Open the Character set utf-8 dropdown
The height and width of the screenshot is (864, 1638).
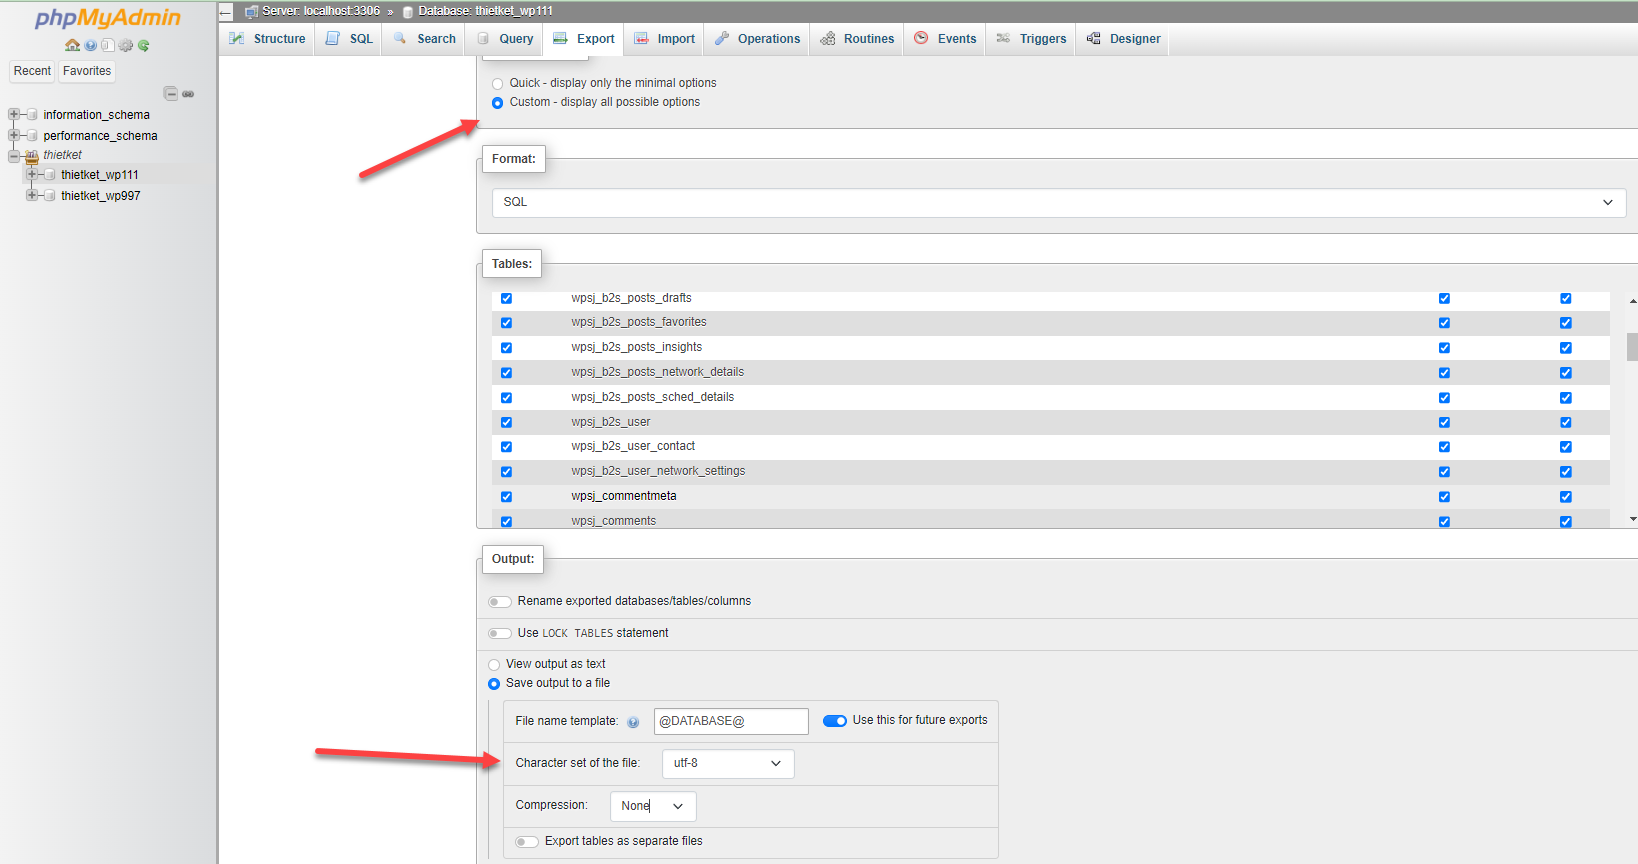click(x=727, y=764)
